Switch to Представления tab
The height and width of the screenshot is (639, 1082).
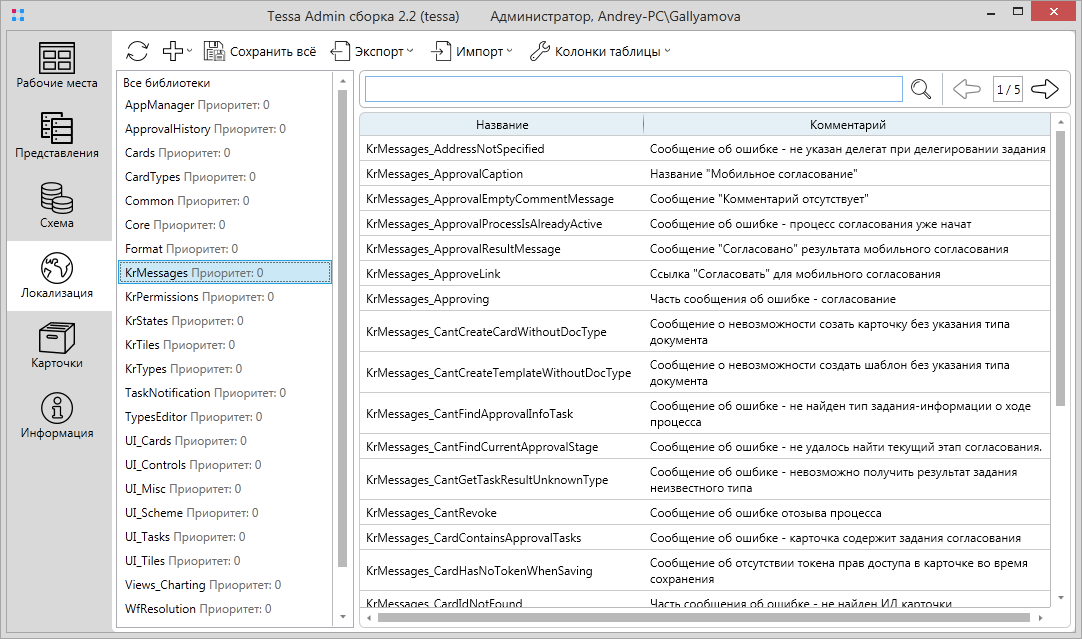(x=57, y=136)
